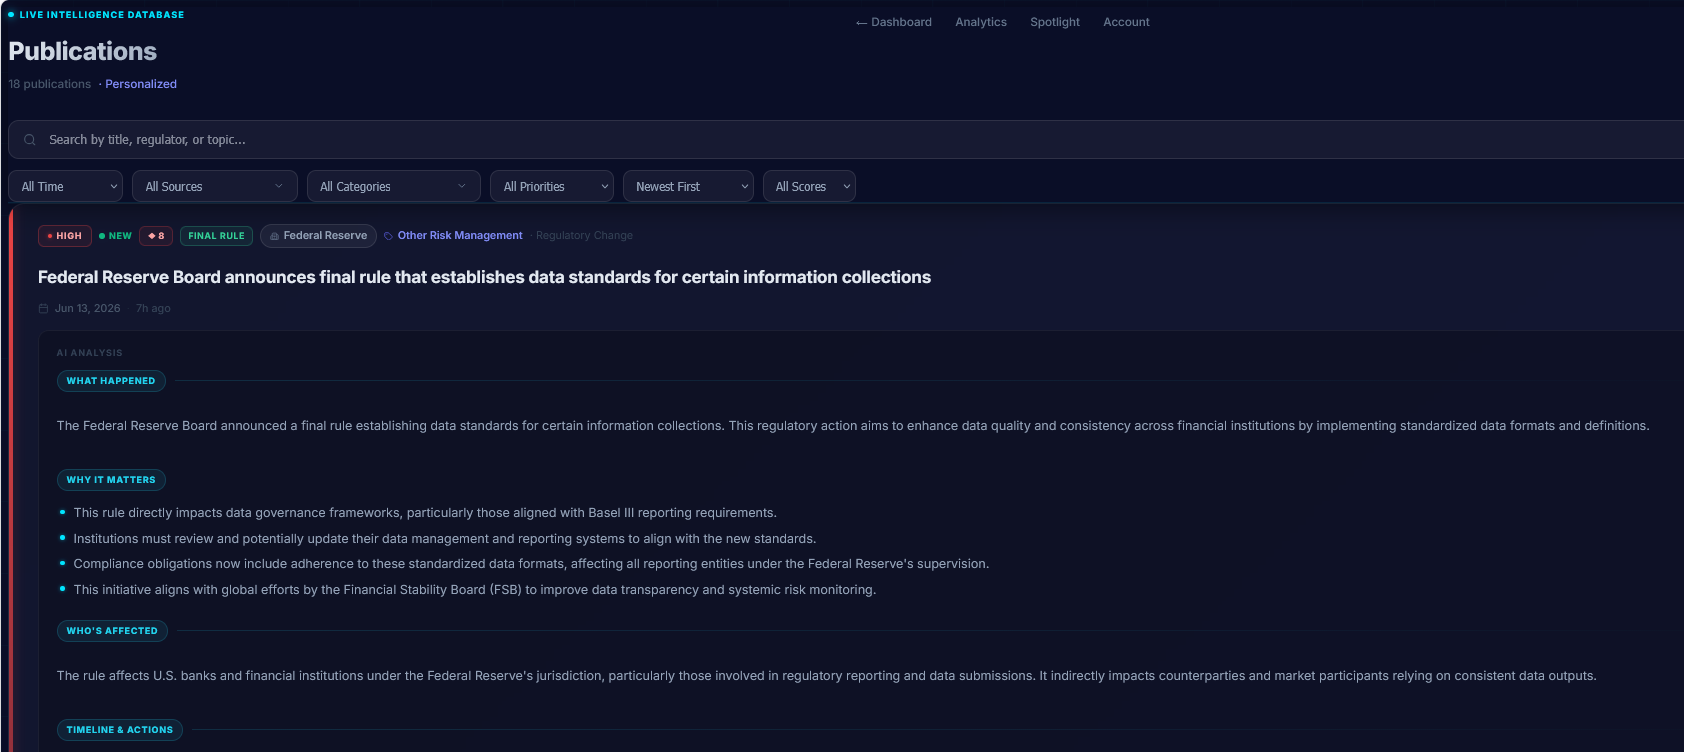This screenshot has width=1684, height=752.
Task: Open the Account menu item
Action: pyautogui.click(x=1126, y=22)
